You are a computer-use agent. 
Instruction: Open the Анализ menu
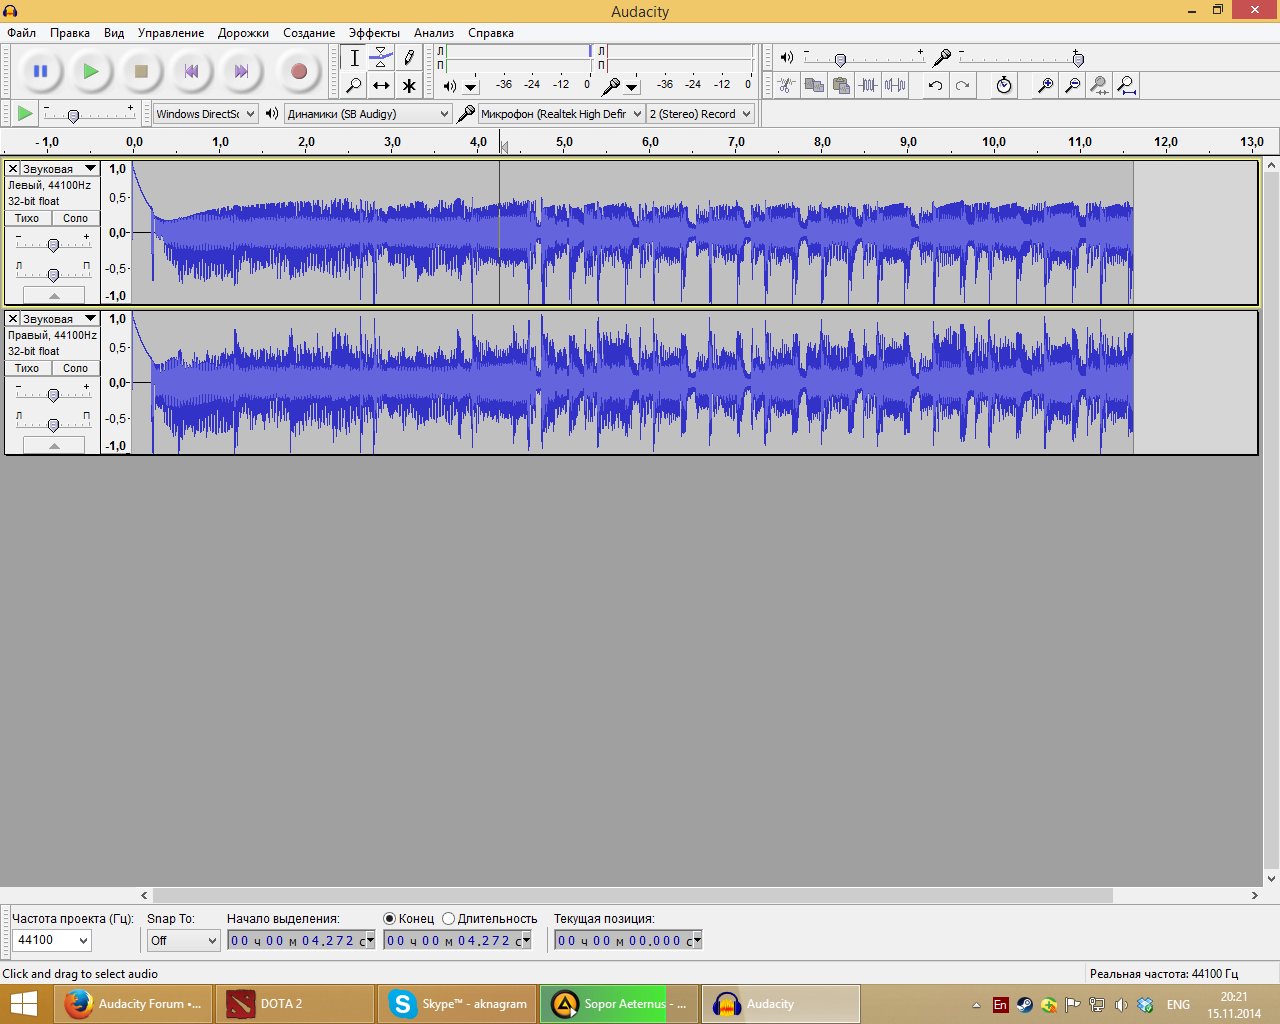(434, 33)
